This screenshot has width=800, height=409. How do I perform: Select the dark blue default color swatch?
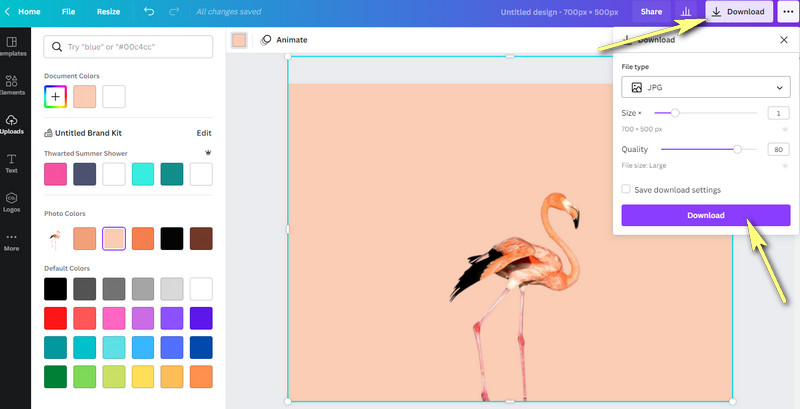pos(201,347)
